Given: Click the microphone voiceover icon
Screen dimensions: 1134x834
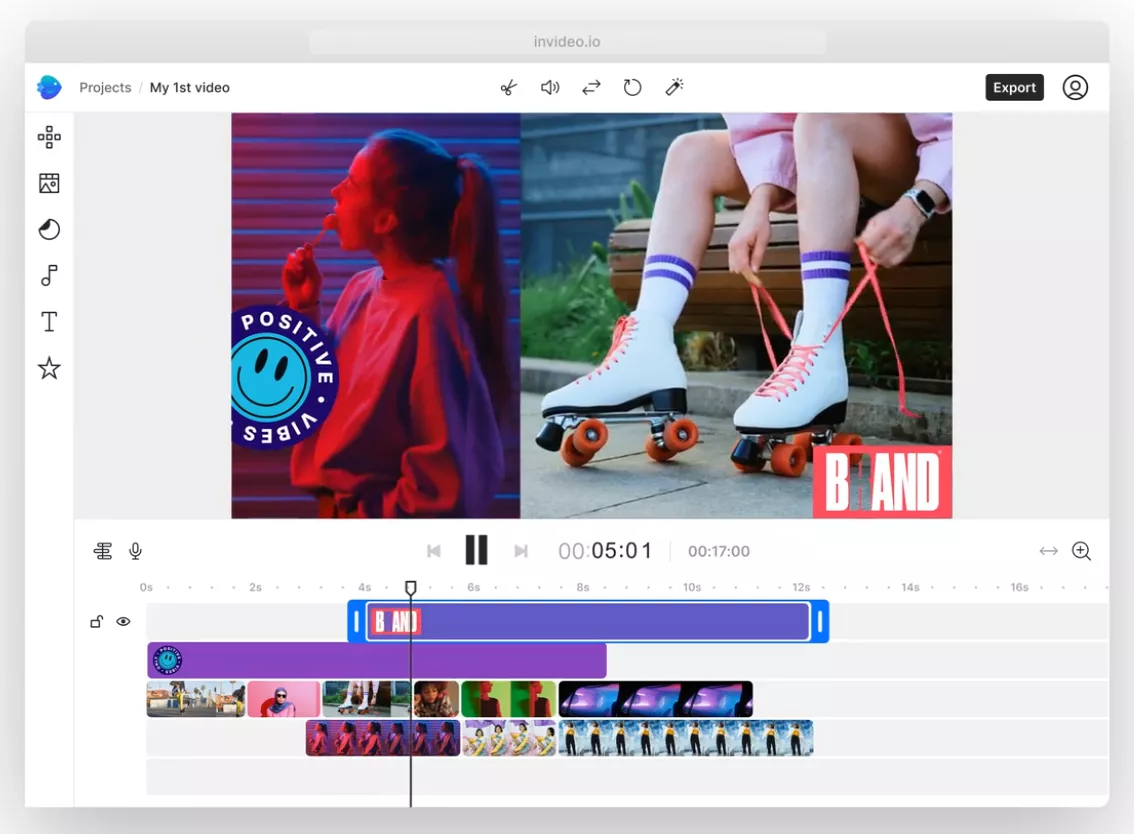Looking at the screenshot, I should (x=135, y=551).
